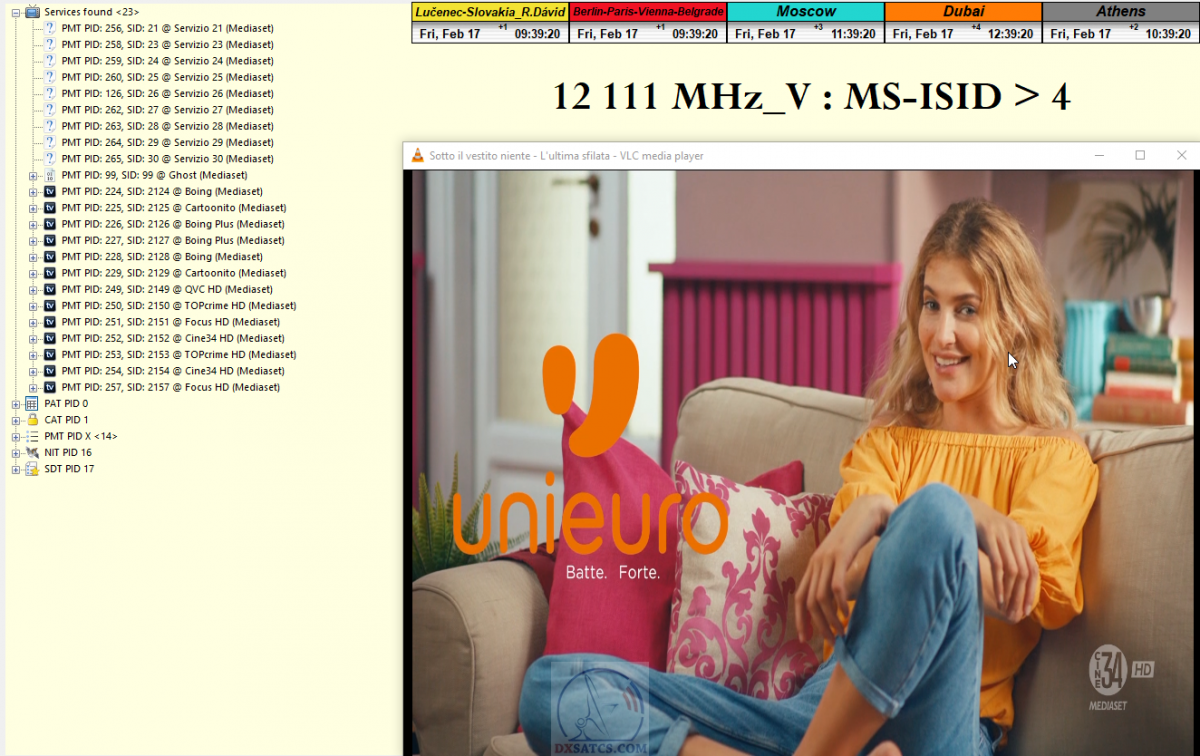Select the Focus HD SID 2157 entry
Image resolution: width=1200 pixels, height=756 pixels.
170,387
